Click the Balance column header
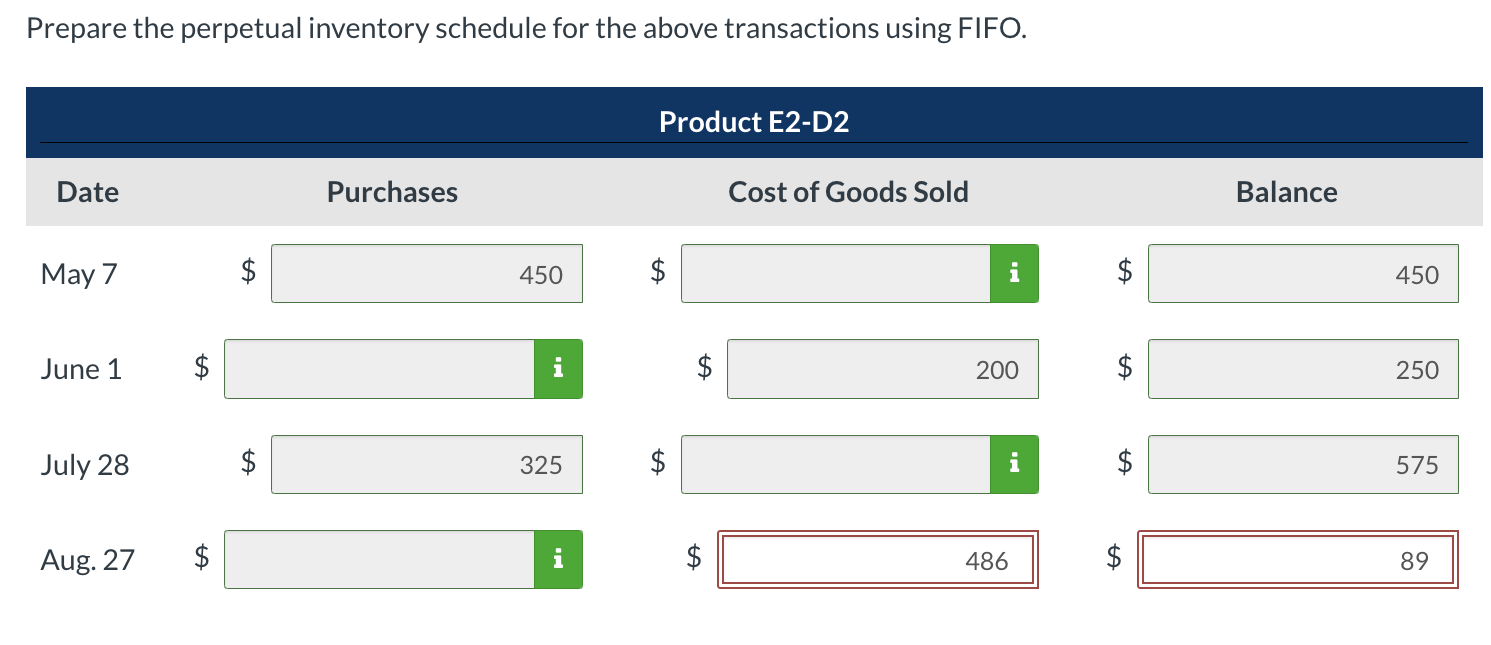Viewport: 1491px width, 645px height. click(x=1286, y=192)
